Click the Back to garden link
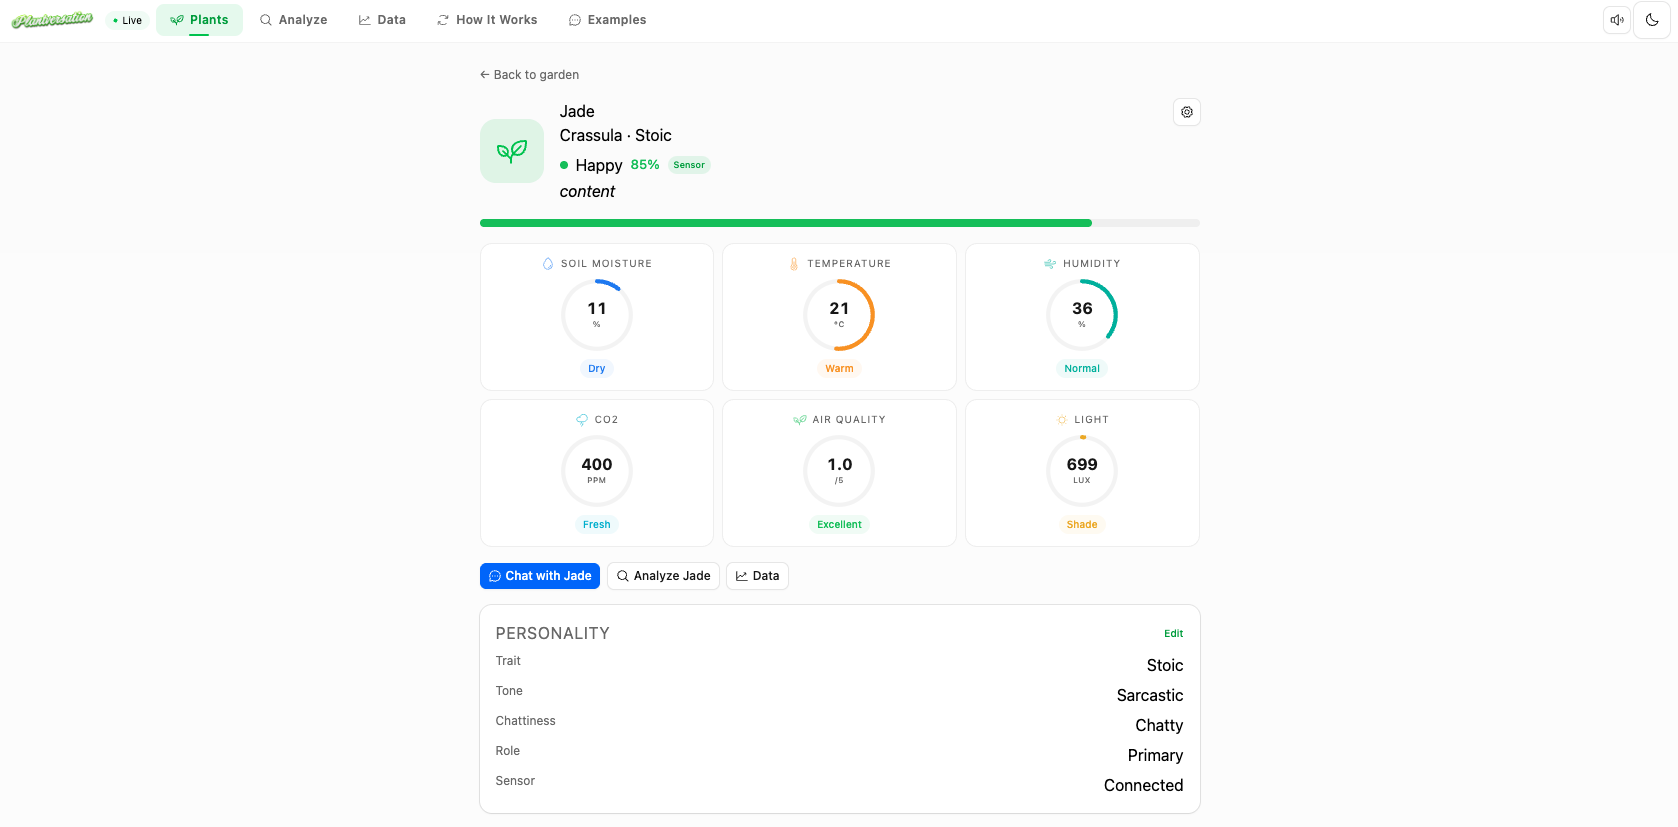The height and width of the screenshot is (827, 1678). (x=529, y=75)
